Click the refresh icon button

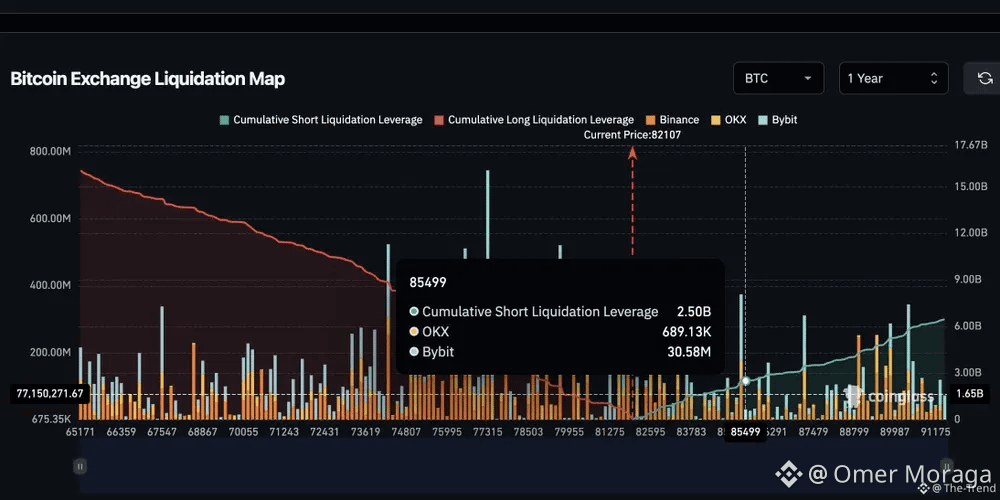985,78
